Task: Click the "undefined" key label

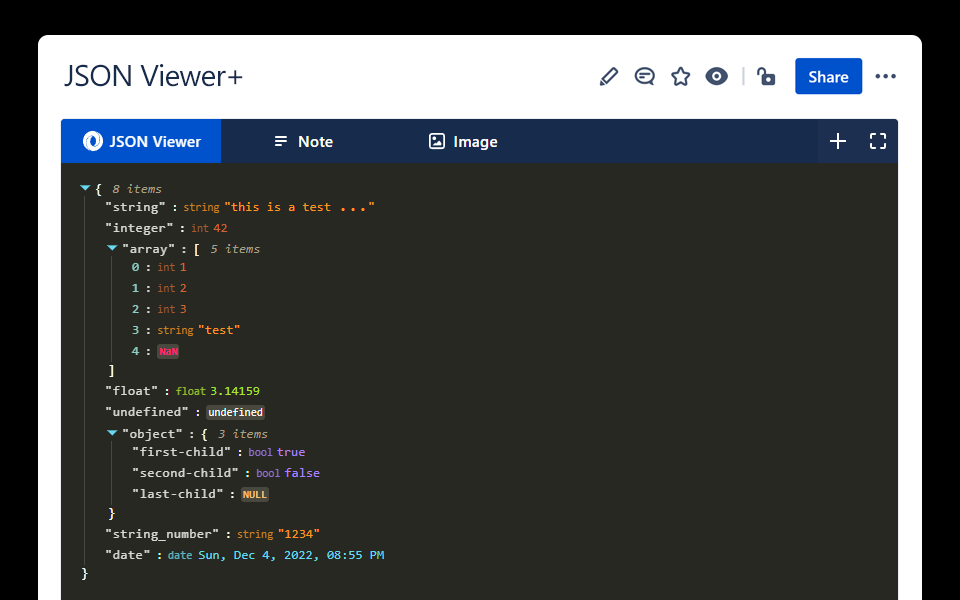Action: coord(147,411)
